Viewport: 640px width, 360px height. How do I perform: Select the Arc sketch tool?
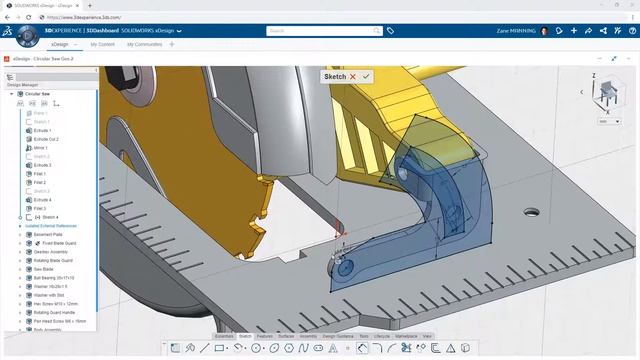[238, 348]
